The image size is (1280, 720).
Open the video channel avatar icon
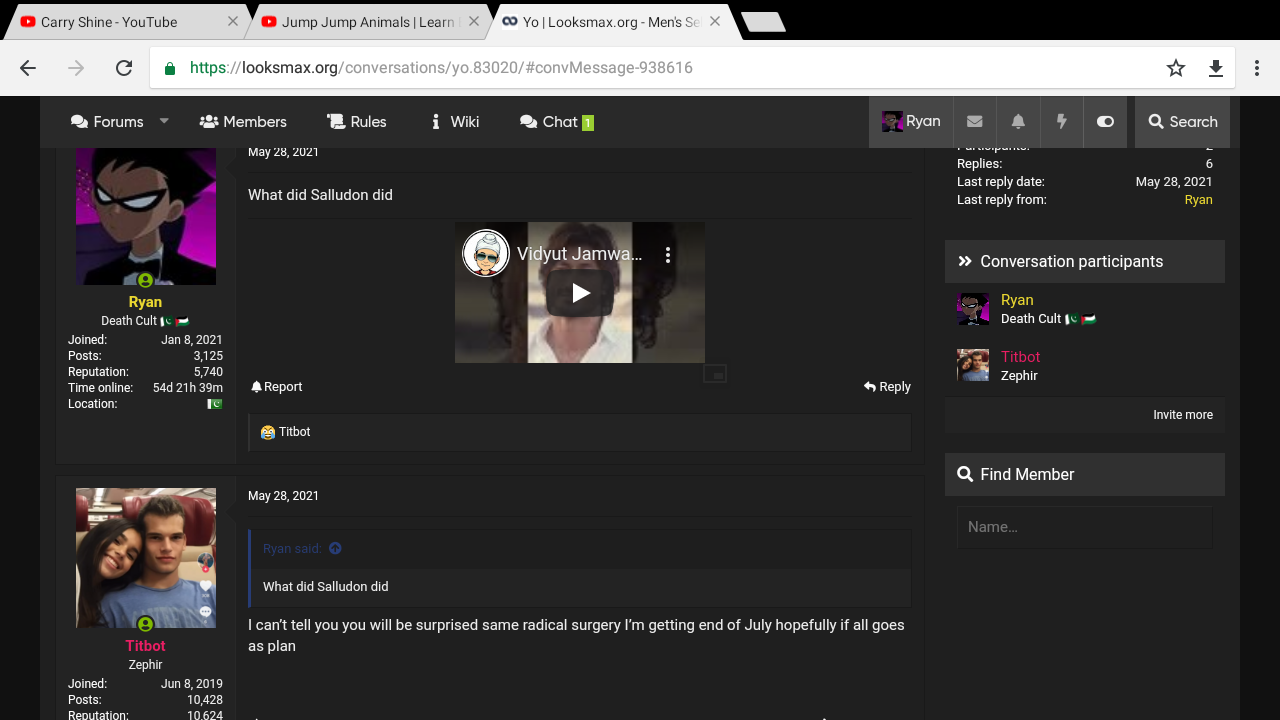pyautogui.click(x=486, y=254)
